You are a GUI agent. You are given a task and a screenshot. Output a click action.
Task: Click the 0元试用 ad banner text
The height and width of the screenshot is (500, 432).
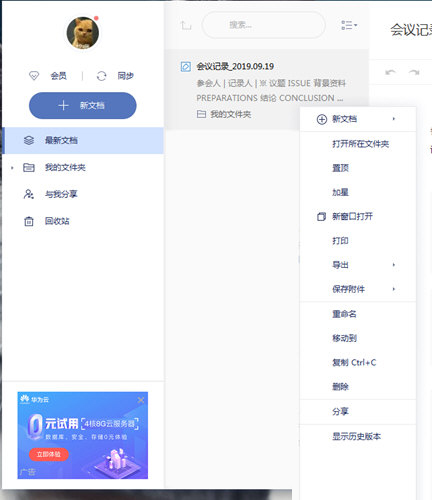[53, 424]
